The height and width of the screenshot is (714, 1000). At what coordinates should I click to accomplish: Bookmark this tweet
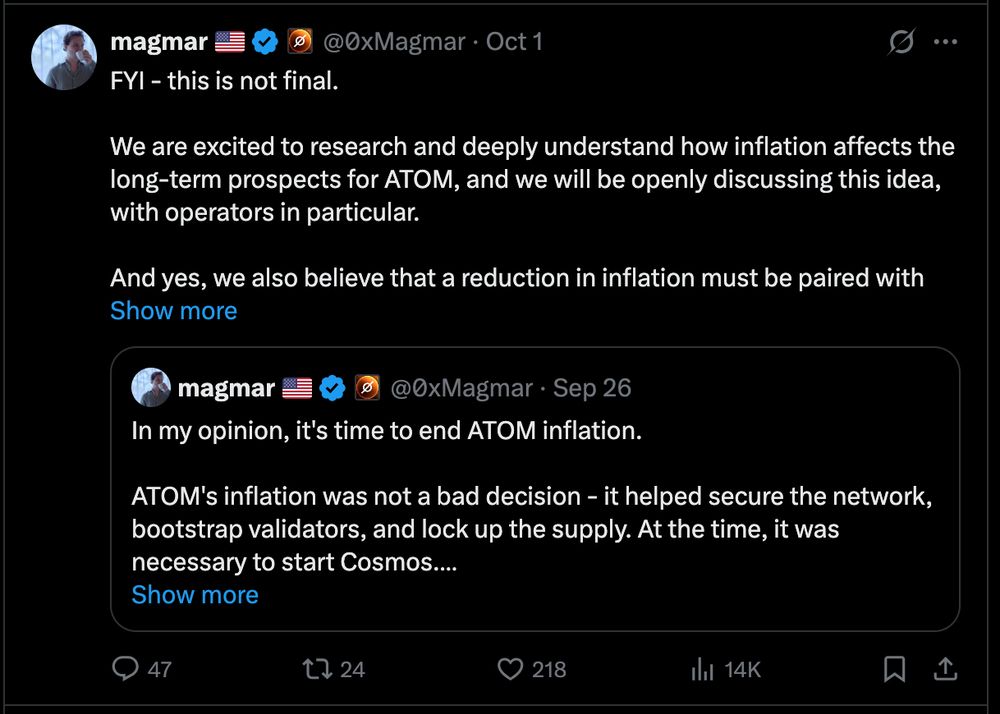(x=895, y=668)
